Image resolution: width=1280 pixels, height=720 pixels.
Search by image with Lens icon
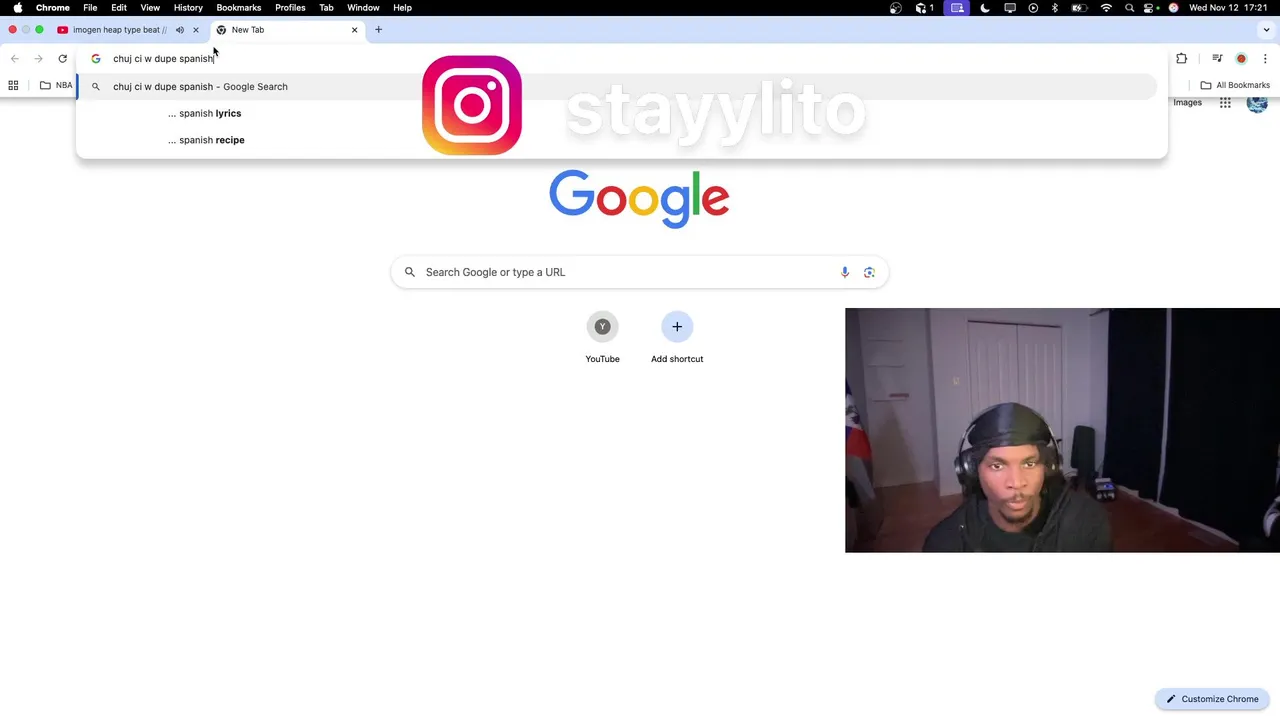869,272
